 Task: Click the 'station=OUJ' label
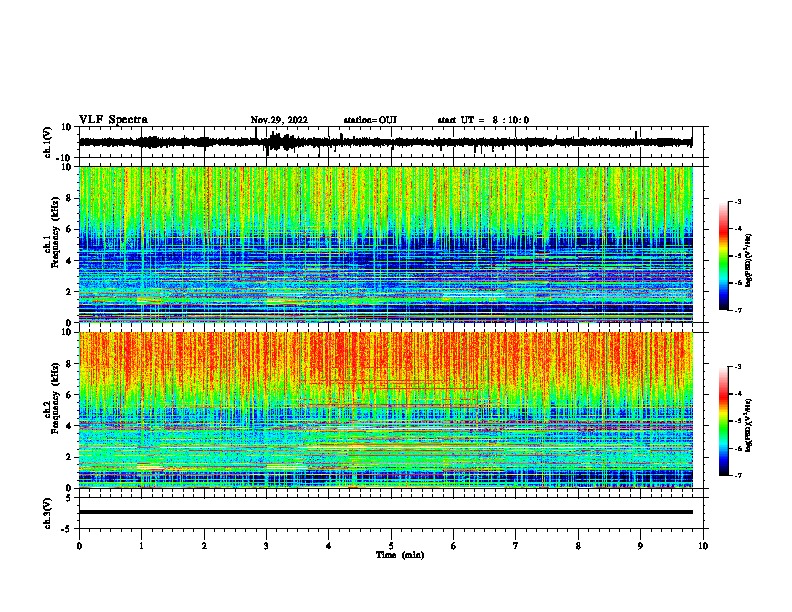[x=370, y=120]
